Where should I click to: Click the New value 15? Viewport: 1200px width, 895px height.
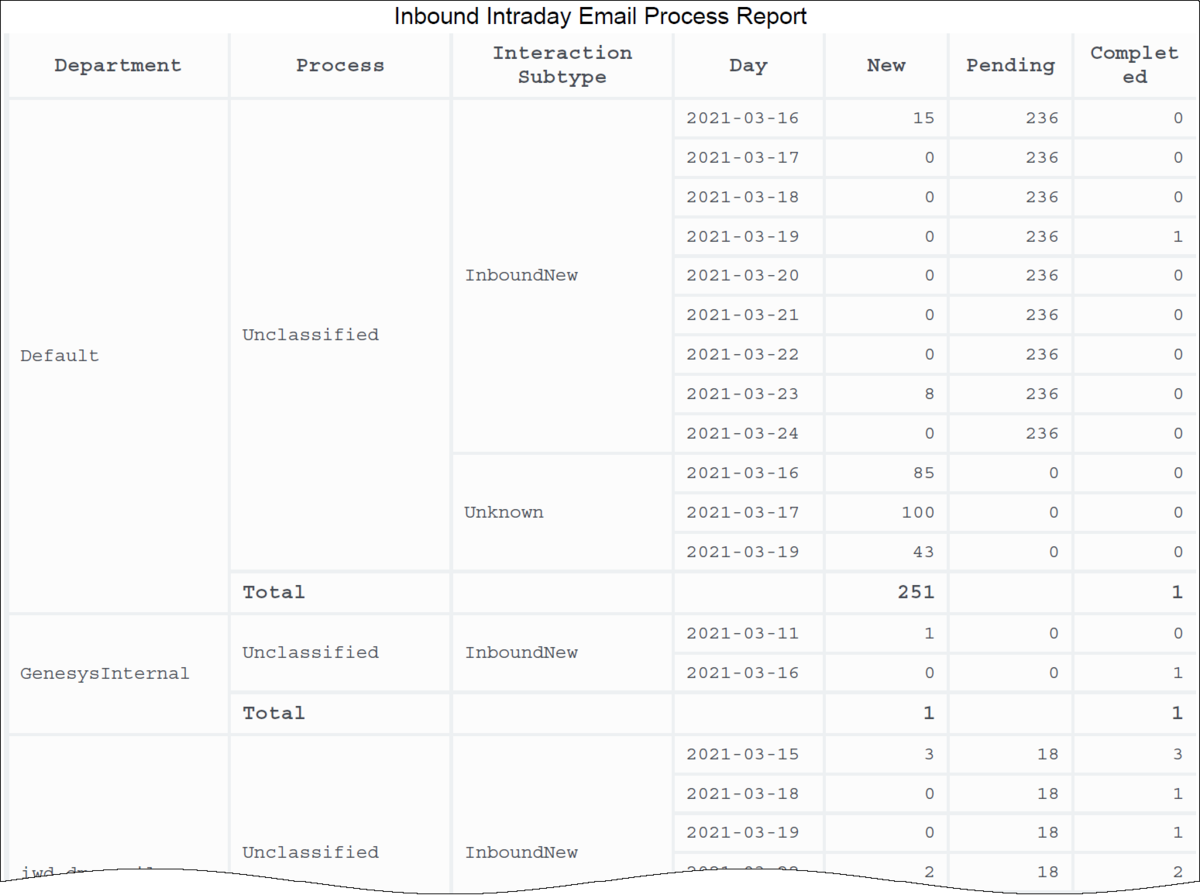coord(886,118)
